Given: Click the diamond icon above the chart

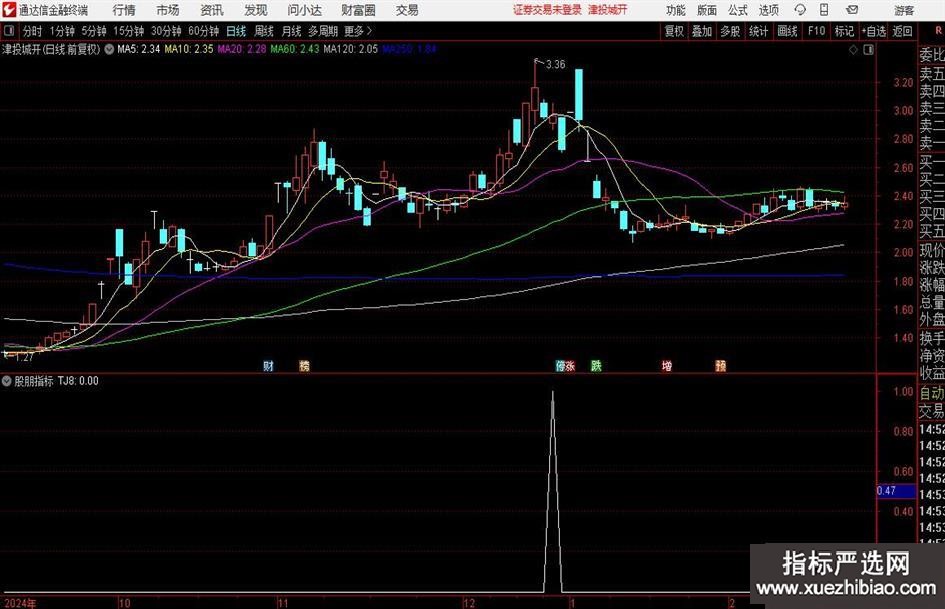Looking at the screenshot, I should (x=853, y=49).
